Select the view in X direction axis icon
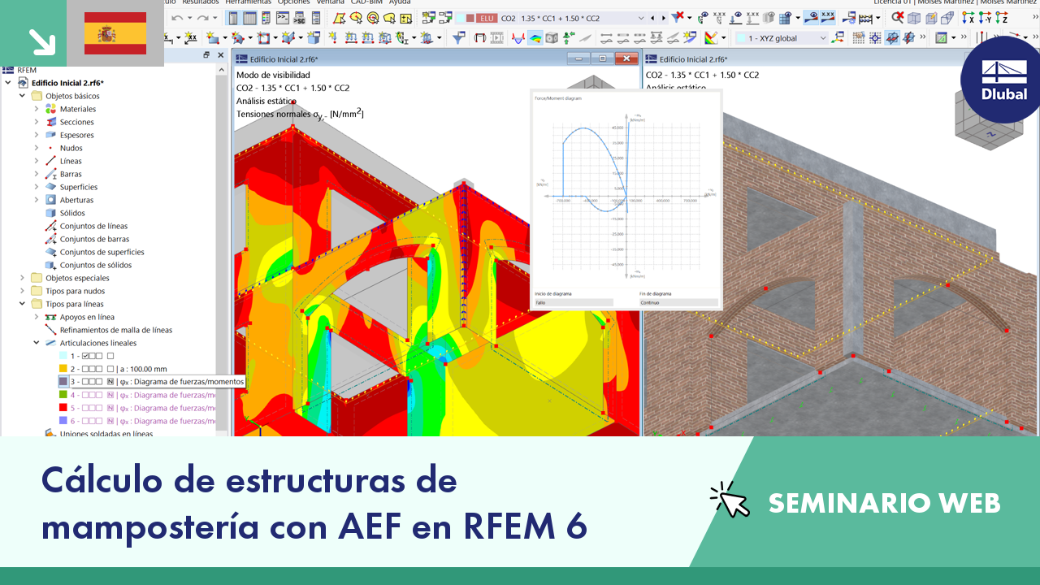This screenshot has height=585, width=1040. pos(968,19)
